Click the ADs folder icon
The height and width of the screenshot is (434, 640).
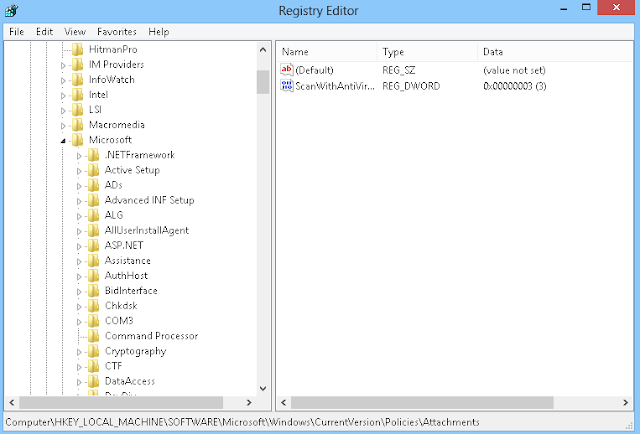pos(93,185)
